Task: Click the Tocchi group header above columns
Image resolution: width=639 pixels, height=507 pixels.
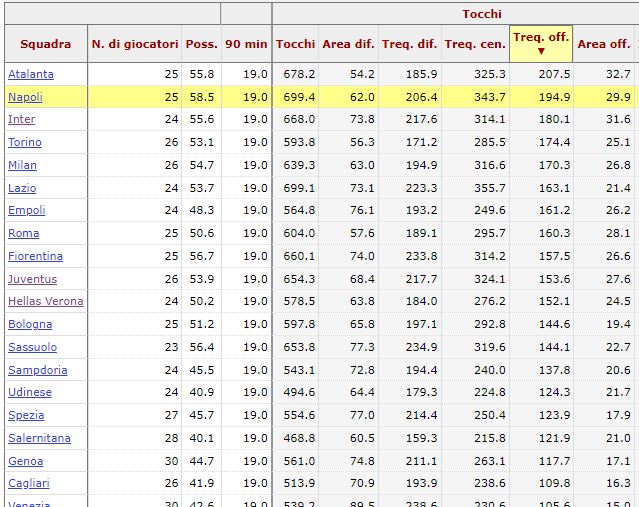Action: click(481, 14)
